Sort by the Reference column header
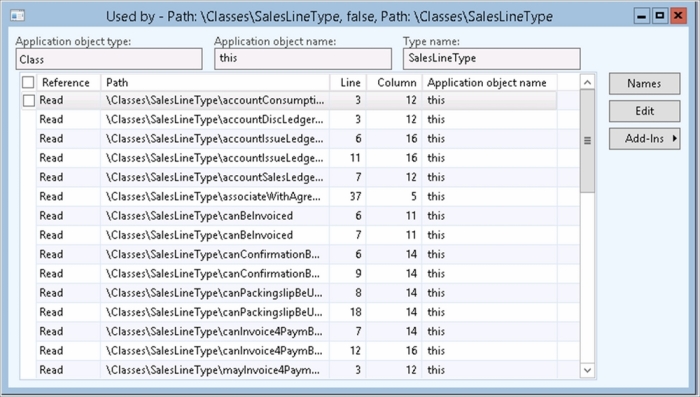The height and width of the screenshot is (397, 700). pos(68,83)
